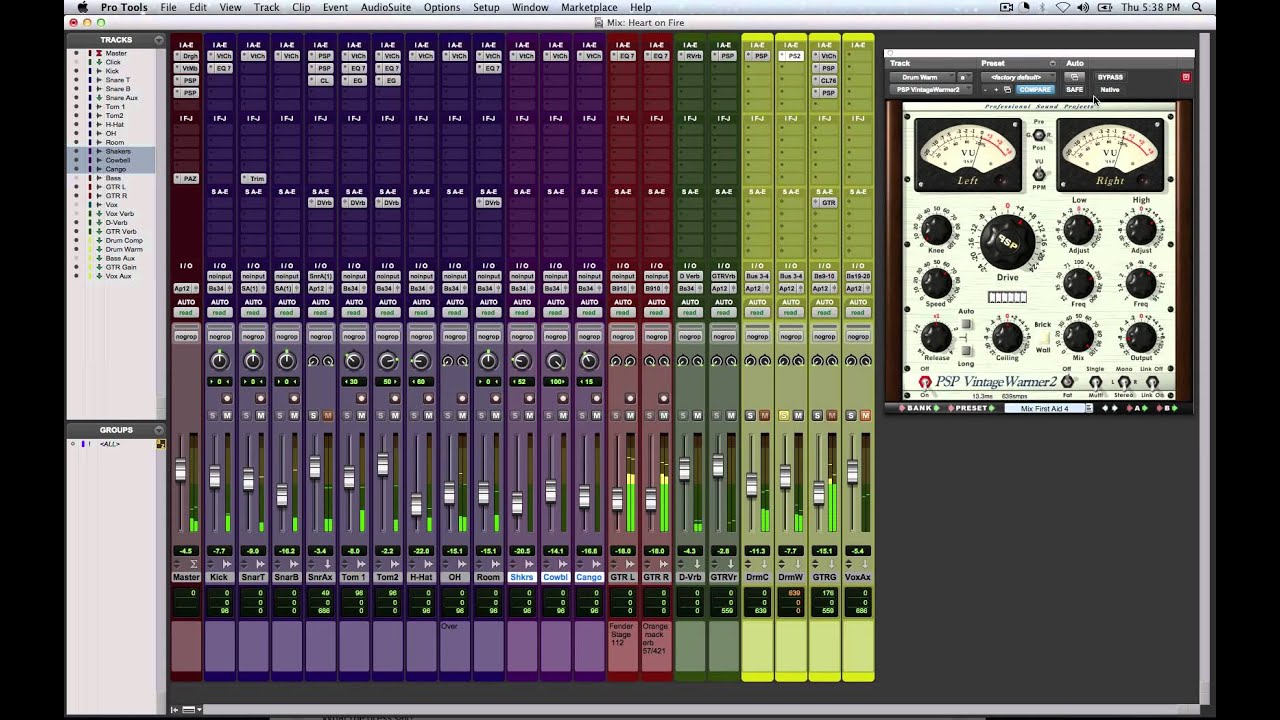Open the GTR send on GTRG channel
The width and height of the screenshot is (1280, 720).
click(825, 203)
